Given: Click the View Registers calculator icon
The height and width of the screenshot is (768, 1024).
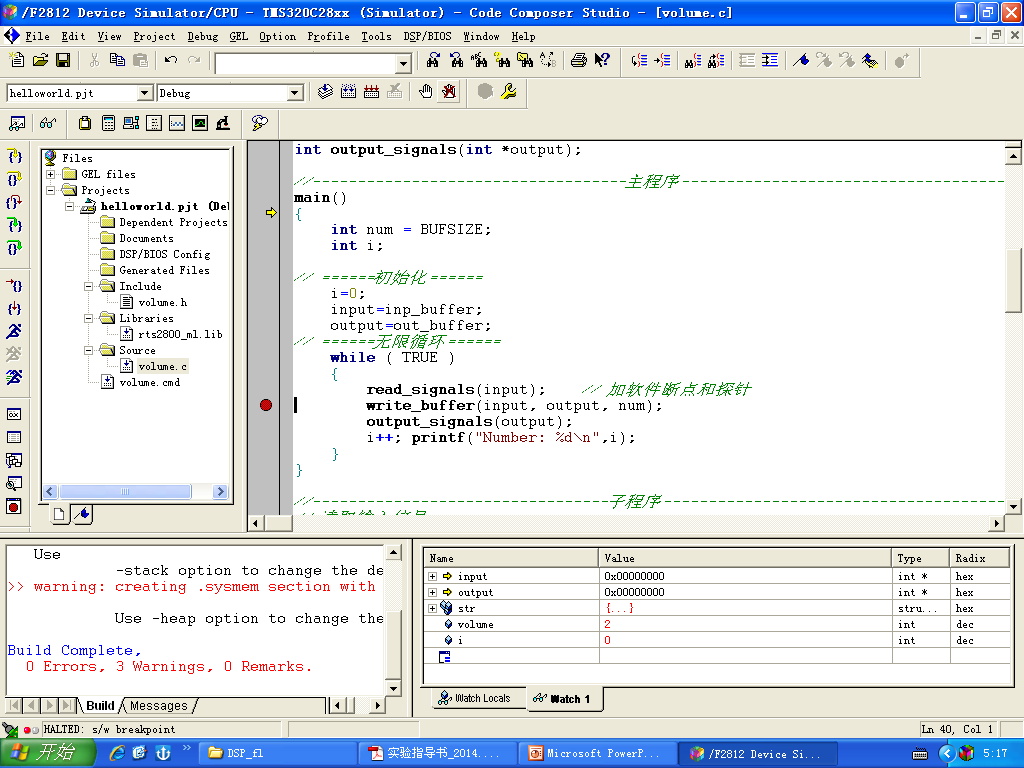Looking at the screenshot, I should click(x=108, y=123).
